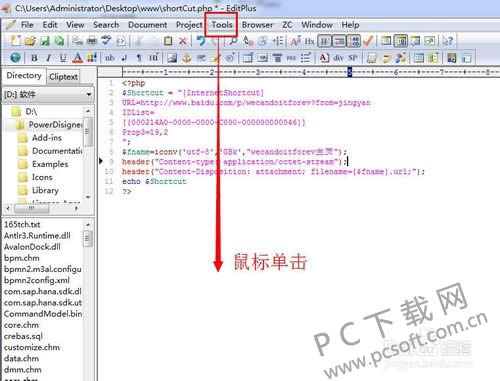The height and width of the screenshot is (381, 500).
Task: Click the div tag toolbar icon
Action: pos(338,58)
